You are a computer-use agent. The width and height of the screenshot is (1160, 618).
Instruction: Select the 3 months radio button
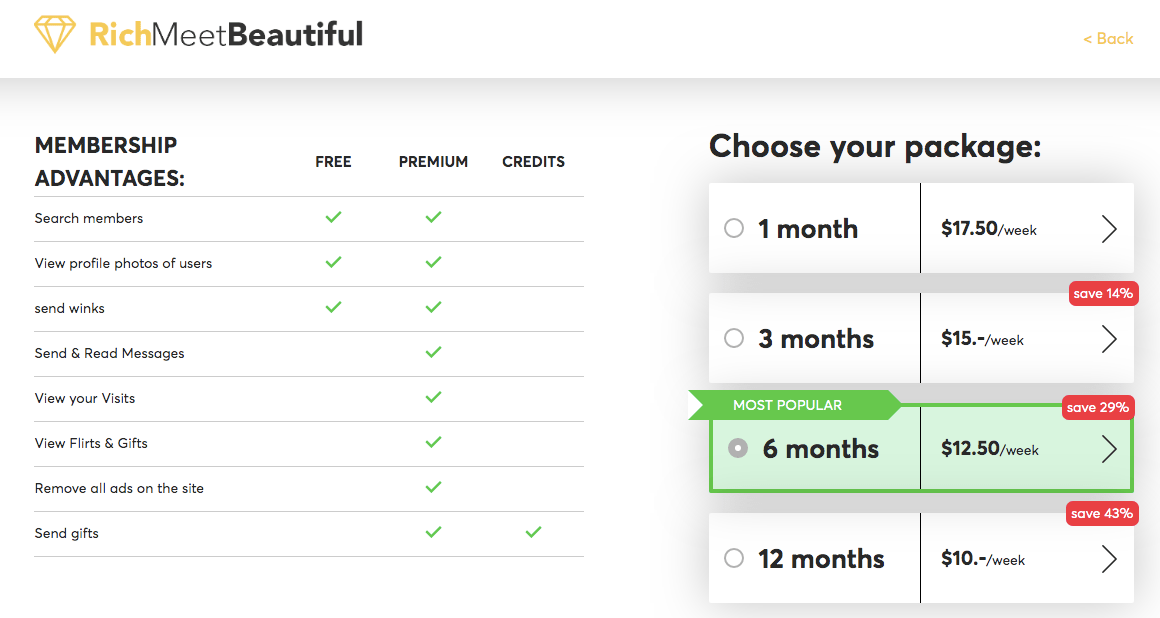tap(733, 338)
